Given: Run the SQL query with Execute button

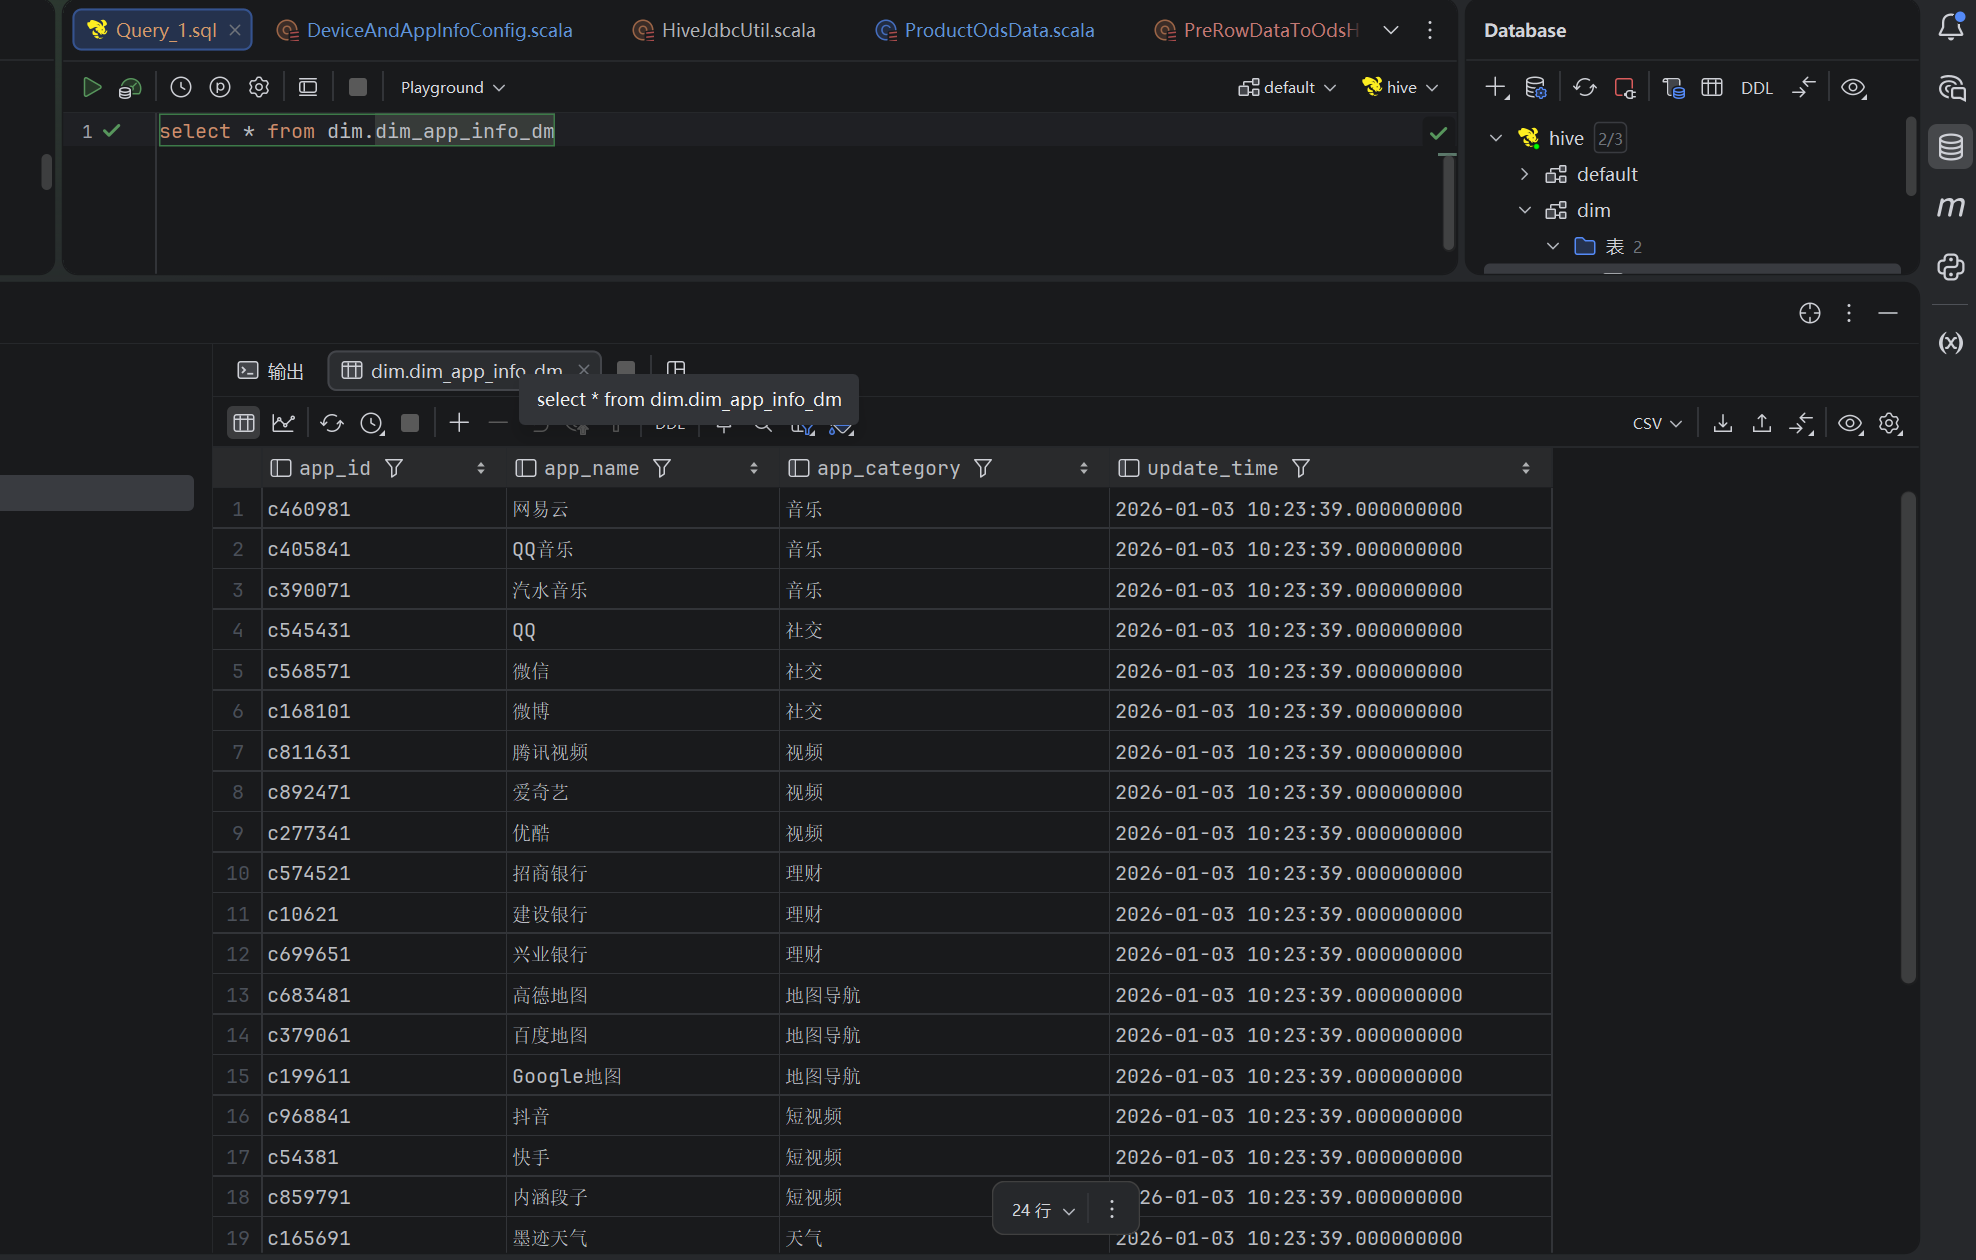Looking at the screenshot, I should coord(91,87).
